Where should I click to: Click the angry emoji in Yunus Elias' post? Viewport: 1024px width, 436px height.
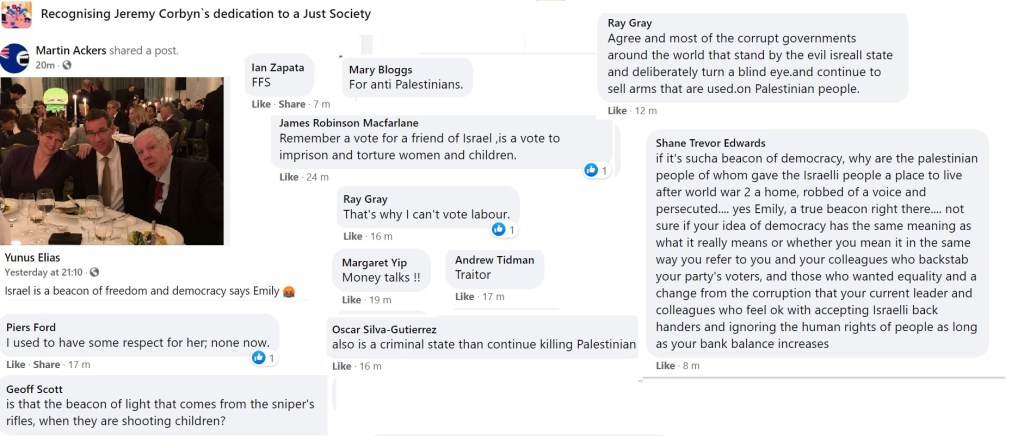click(x=289, y=291)
